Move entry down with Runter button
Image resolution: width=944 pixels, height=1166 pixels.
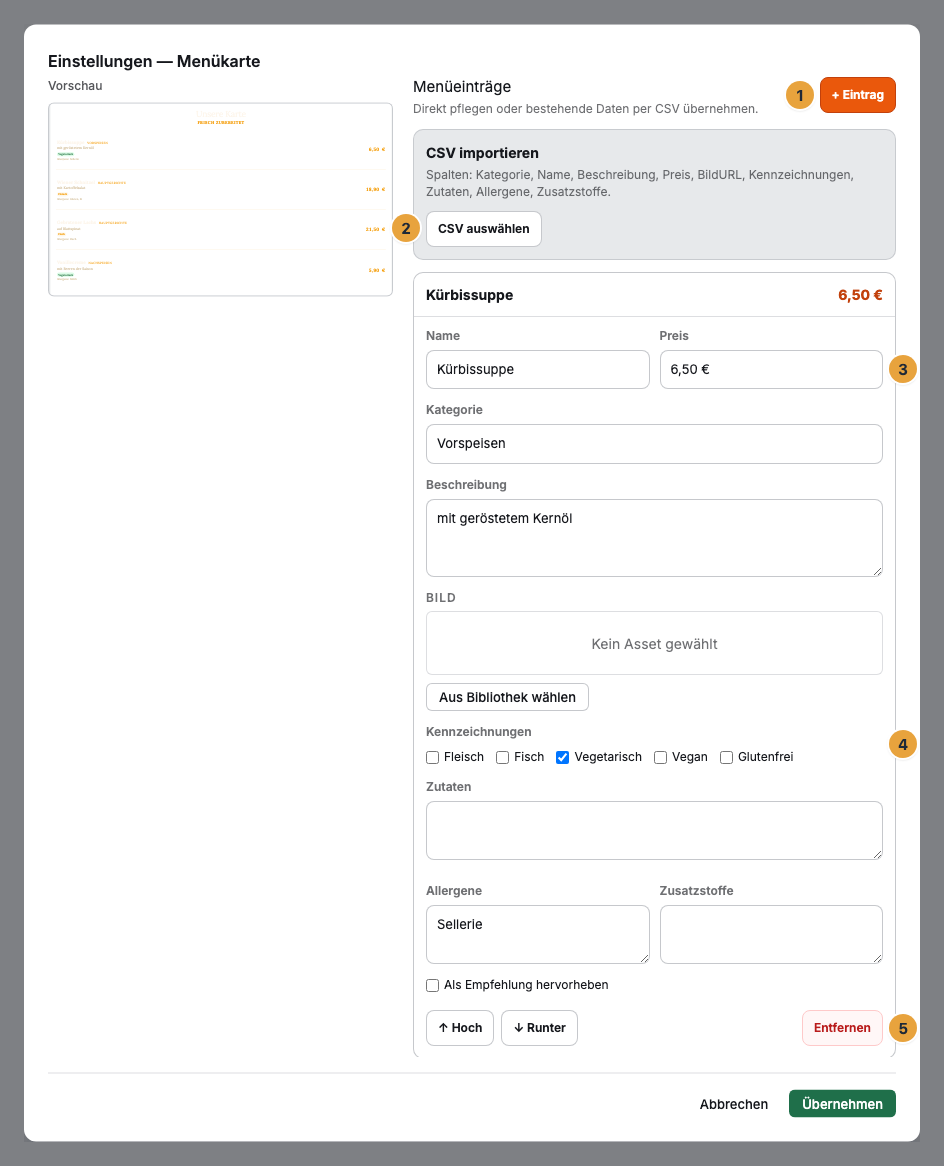539,1028
